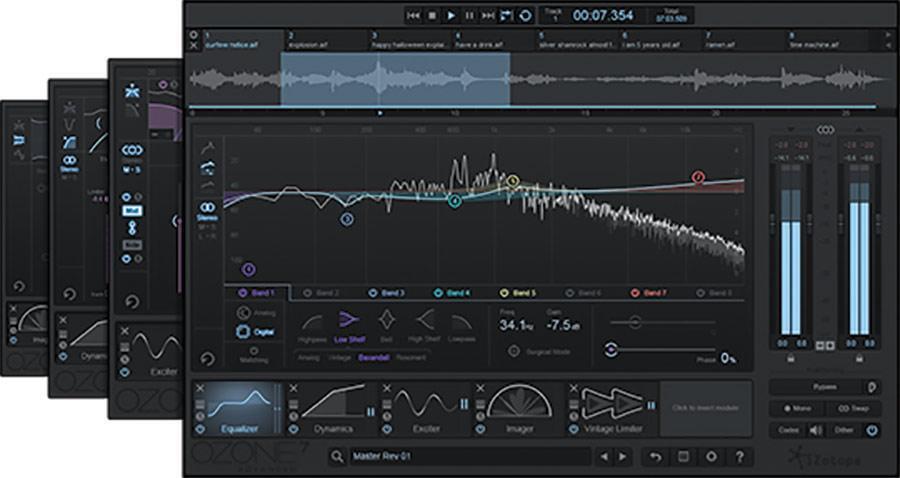Screen dimensions: 900x478
Task: Select Stereo channel mode in equalizer
Action: tap(207, 211)
